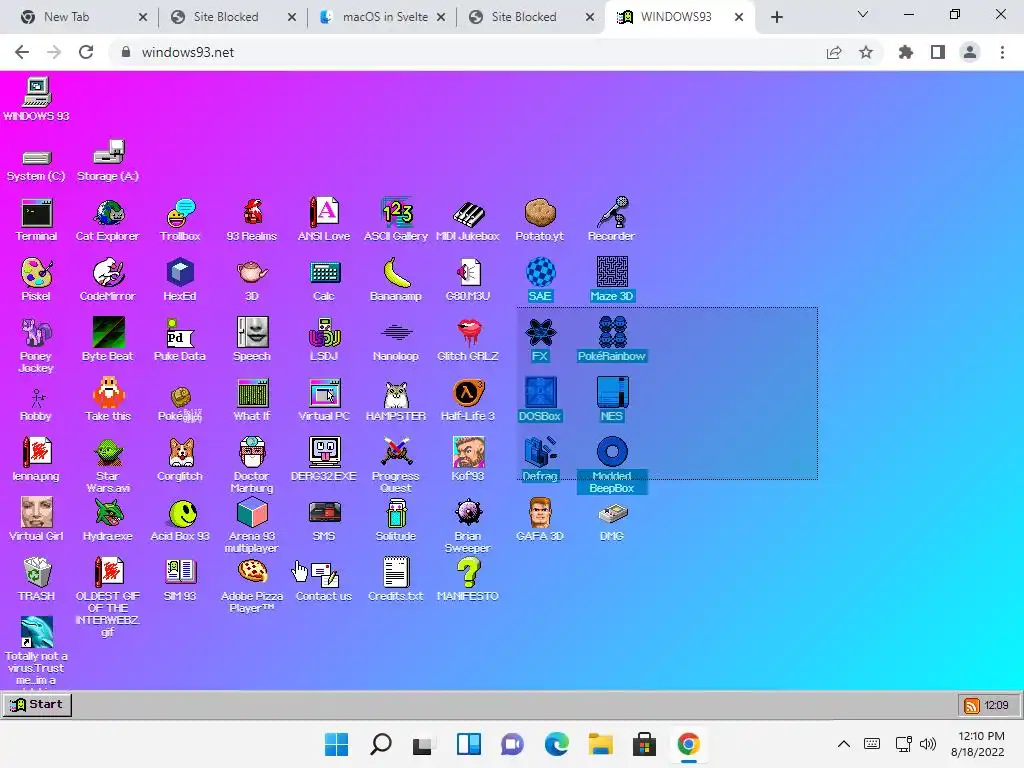Open CodeMirror editor icon
Image resolution: width=1024 pixels, height=768 pixels.
point(108,280)
